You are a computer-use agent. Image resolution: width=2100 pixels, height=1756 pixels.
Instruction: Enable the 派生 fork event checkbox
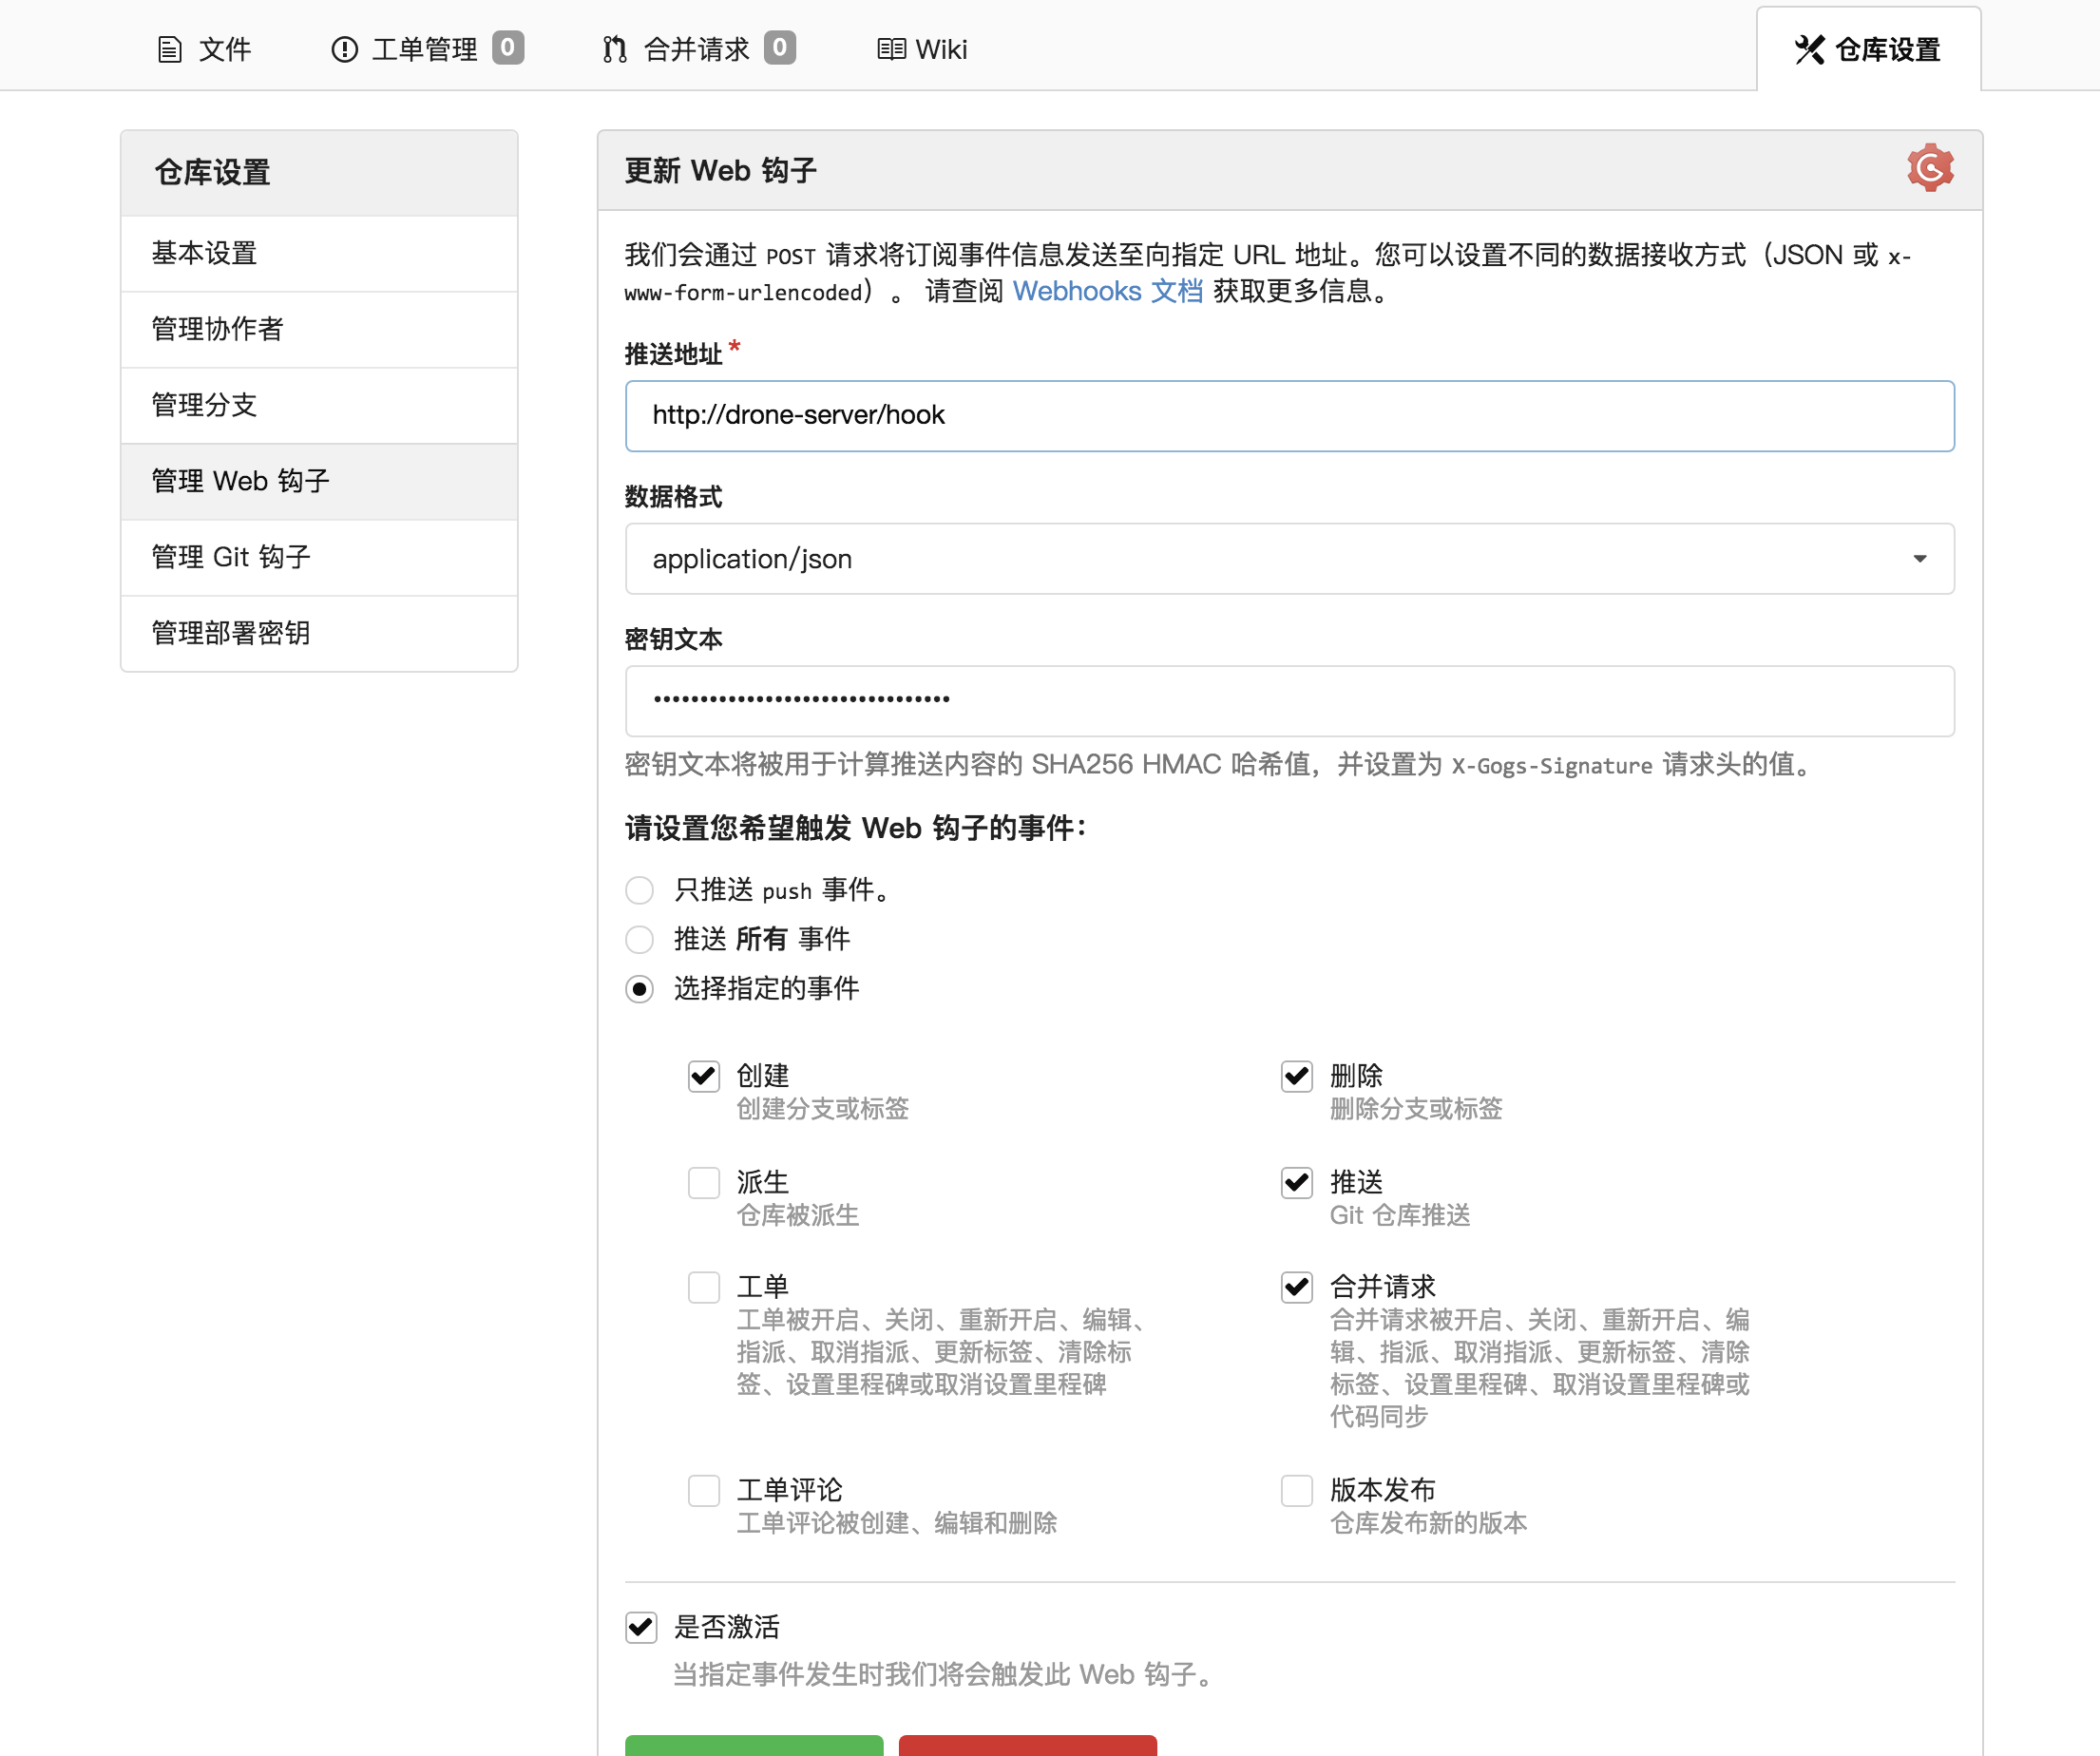(703, 1182)
